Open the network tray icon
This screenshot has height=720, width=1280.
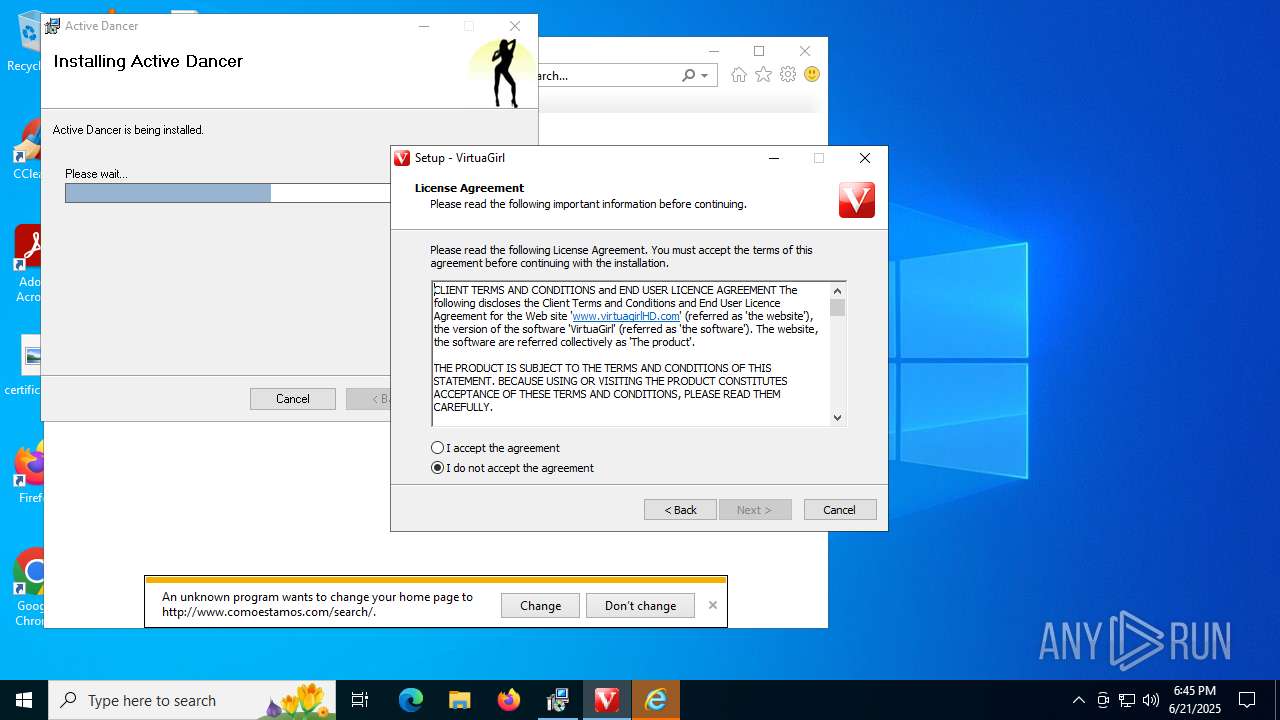point(1127,700)
